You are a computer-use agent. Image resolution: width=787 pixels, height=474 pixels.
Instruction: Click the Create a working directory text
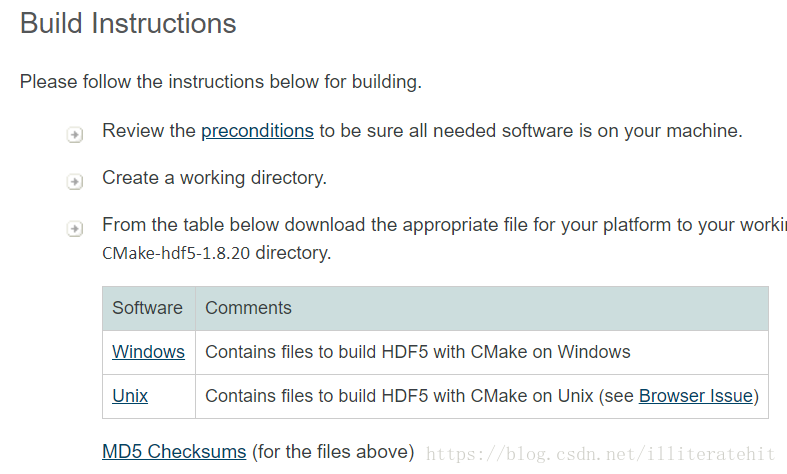214,178
